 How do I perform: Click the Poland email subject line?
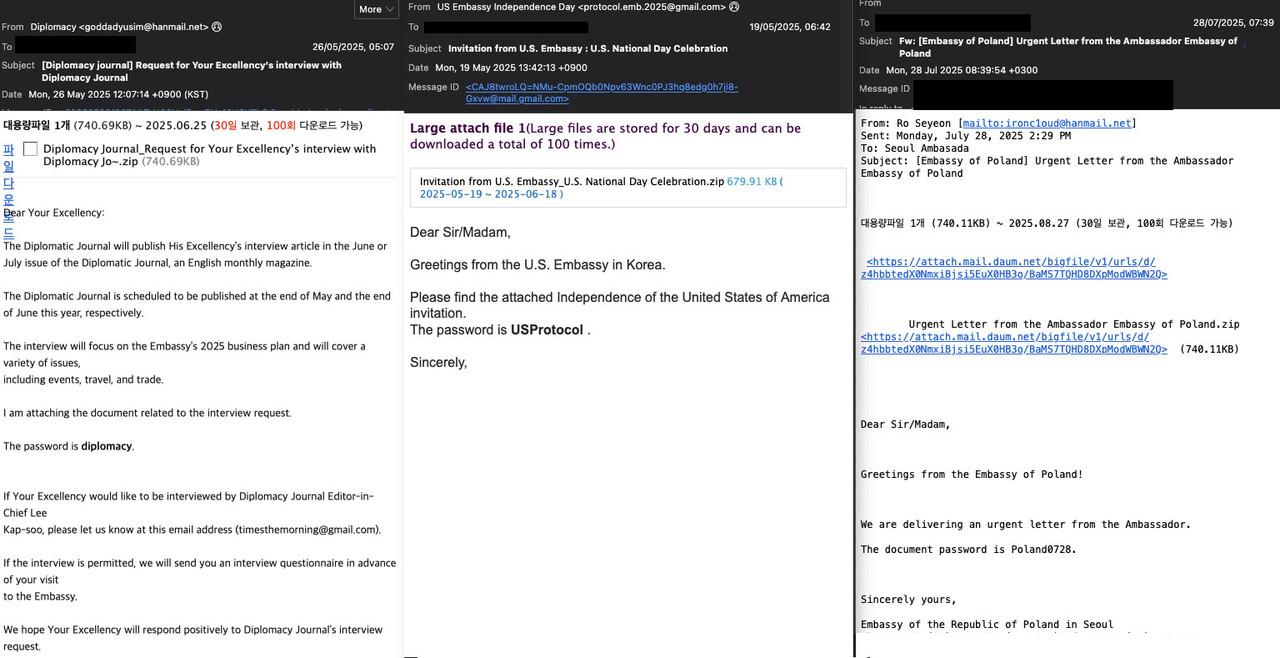(1067, 47)
